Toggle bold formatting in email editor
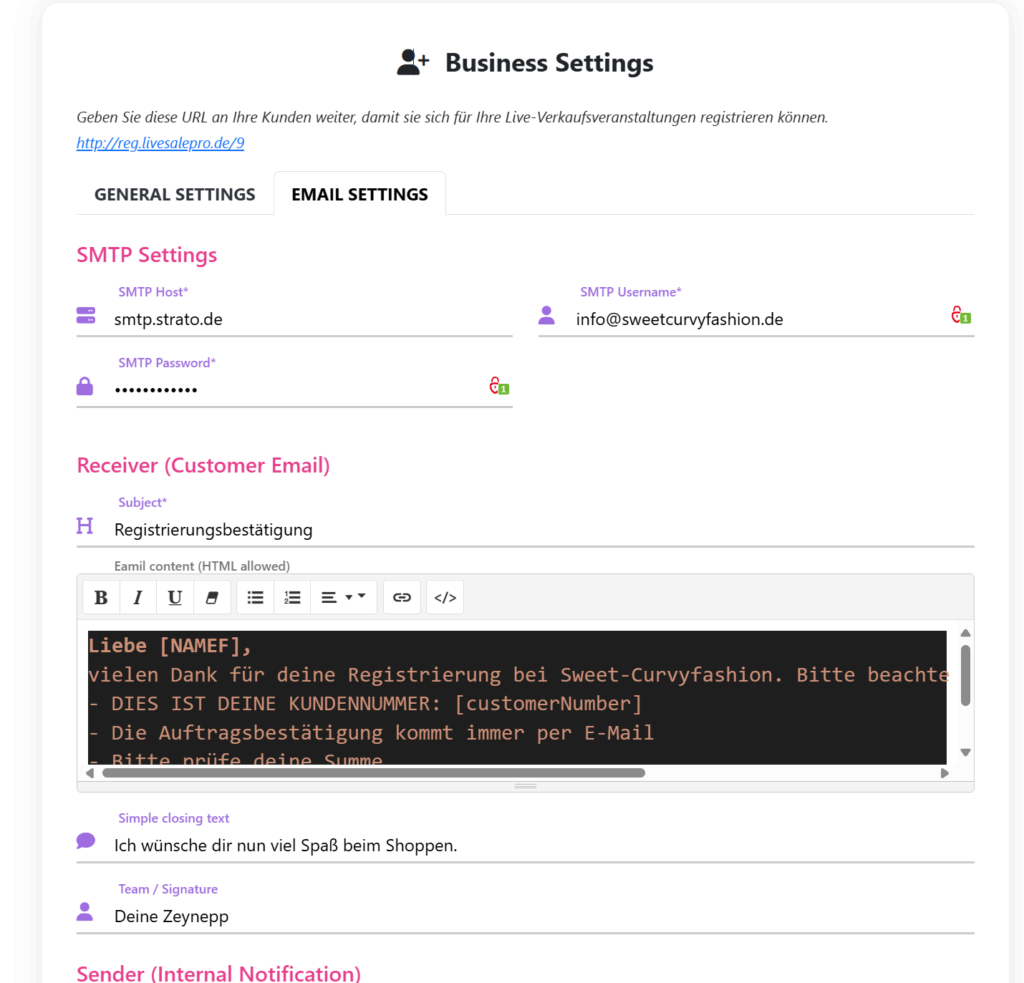 coord(101,598)
